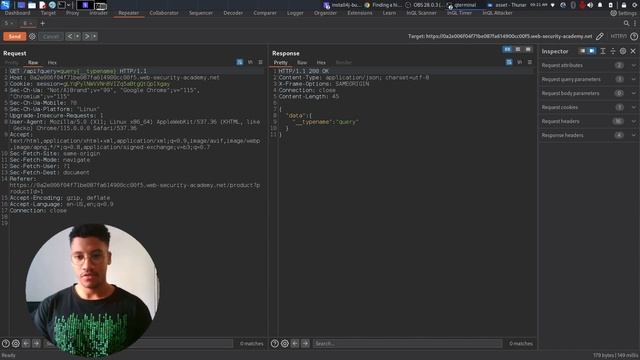Image resolution: width=640 pixels, height=360 pixels.
Task: Select the Response Raw view tab
Action: (302, 62)
